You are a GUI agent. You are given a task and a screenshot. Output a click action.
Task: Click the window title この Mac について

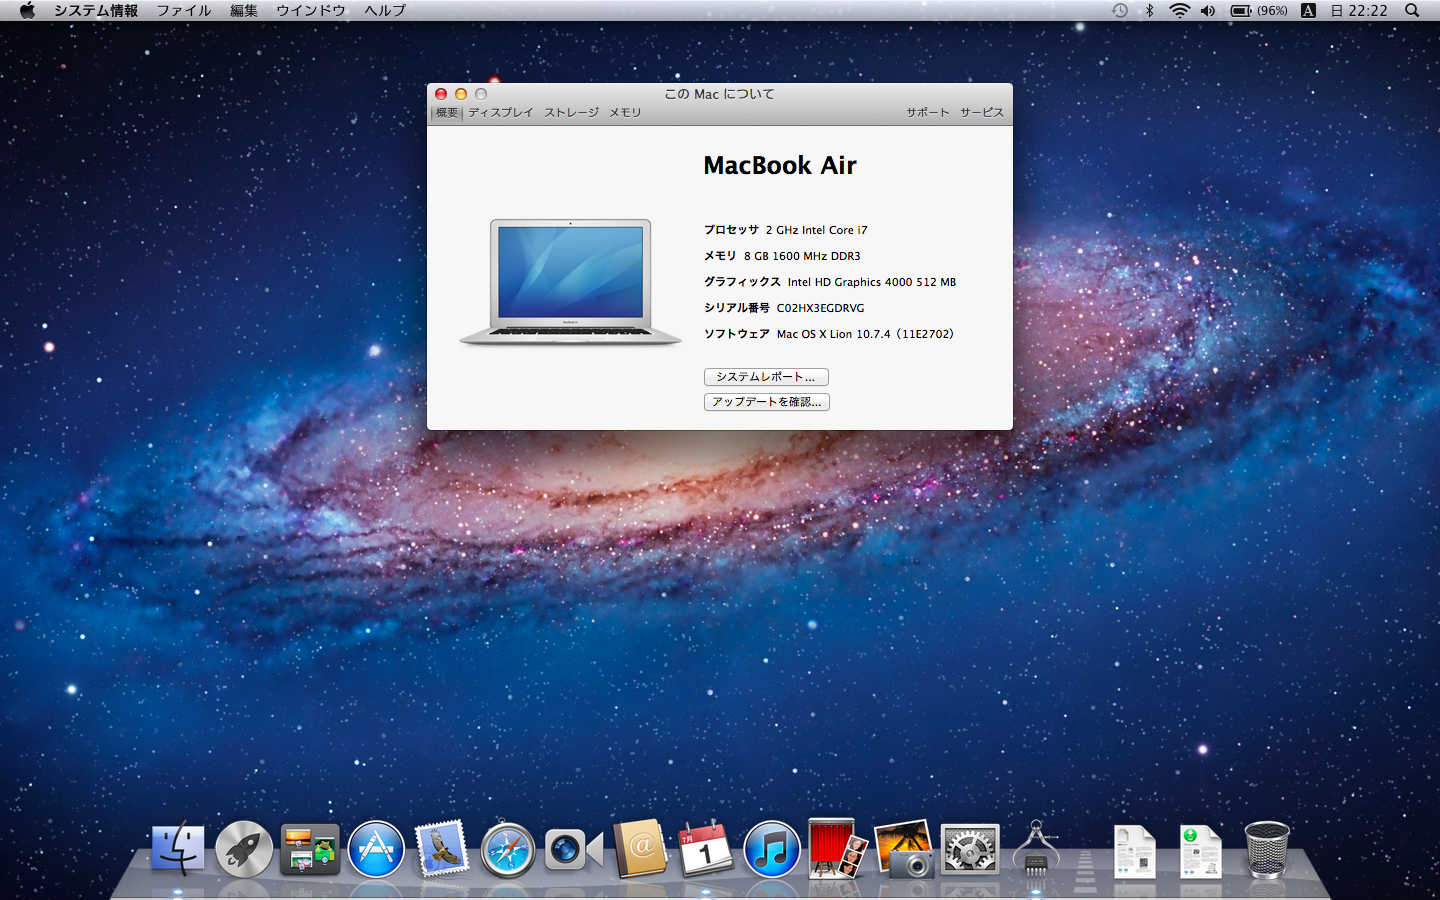click(x=720, y=94)
